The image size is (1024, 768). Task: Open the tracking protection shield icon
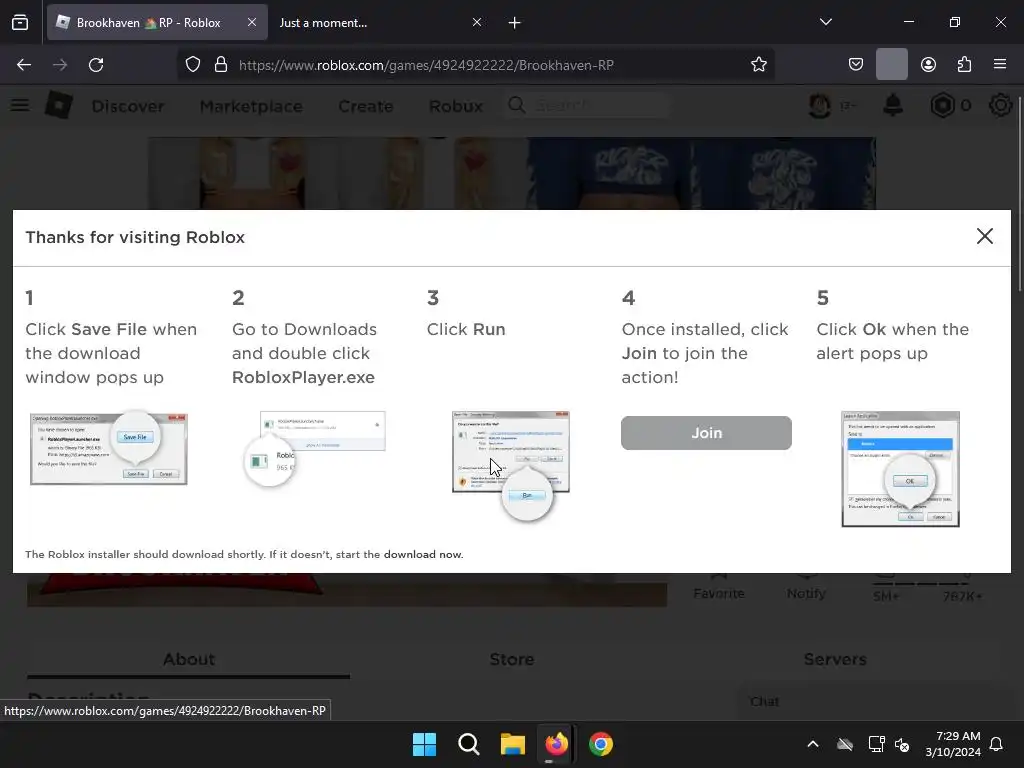(x=193, y=65)
